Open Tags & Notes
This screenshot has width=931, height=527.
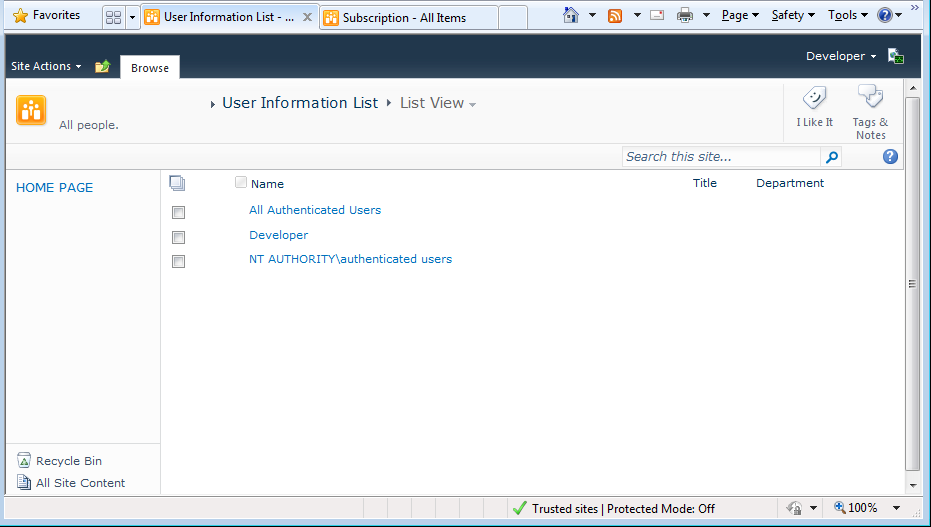pyautogui.click(x=870, y=112)
